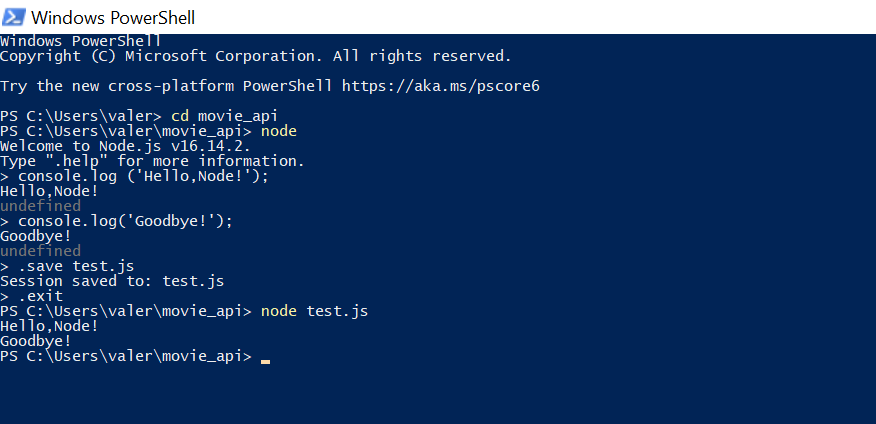Click the Windows PowerShell window title text
This screenshot has height=424, width=876.
click(113, 17)
